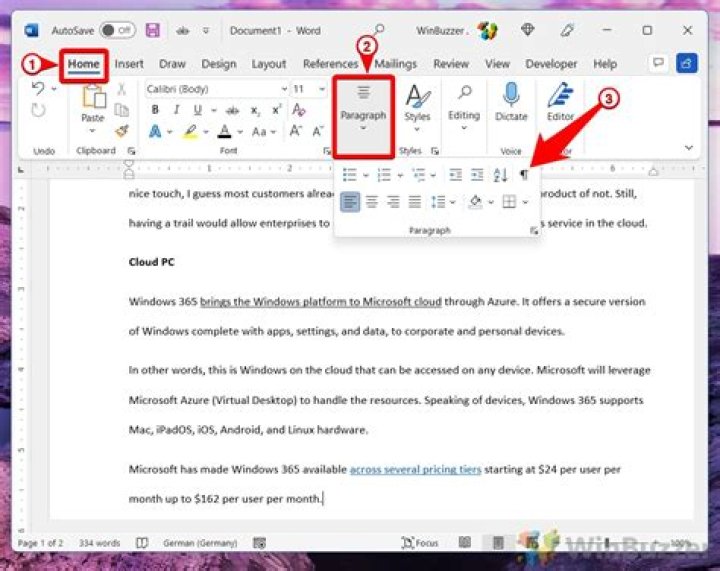Viewport: 720px width, 571px height.
Task: Open the Customize Quick Access Toolbar arrow
Action: point(206,31)
